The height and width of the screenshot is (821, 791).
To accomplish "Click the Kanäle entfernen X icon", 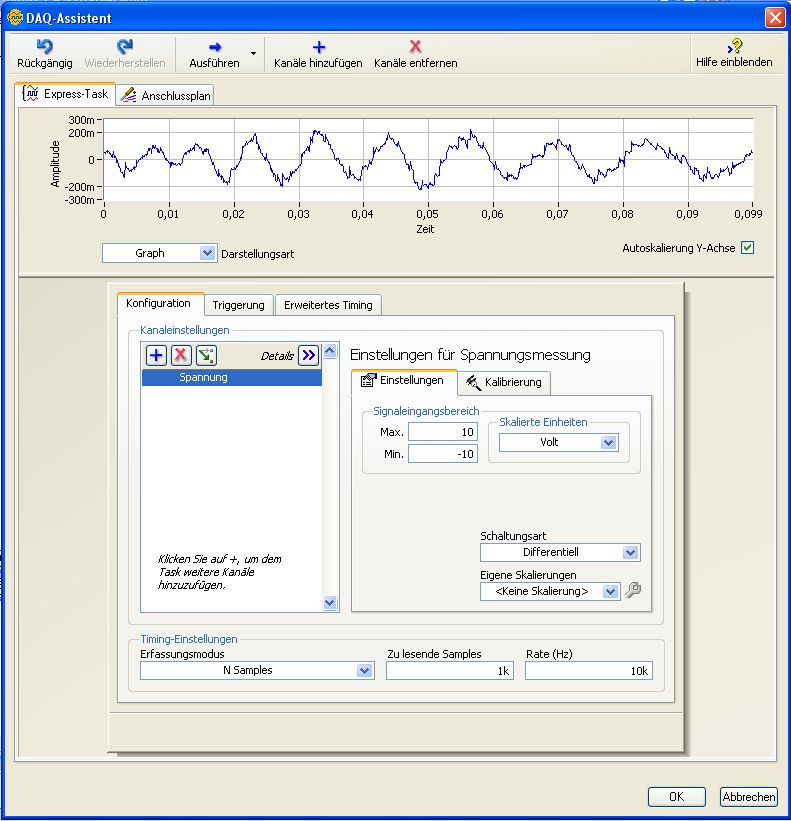I will click(416, 47).
